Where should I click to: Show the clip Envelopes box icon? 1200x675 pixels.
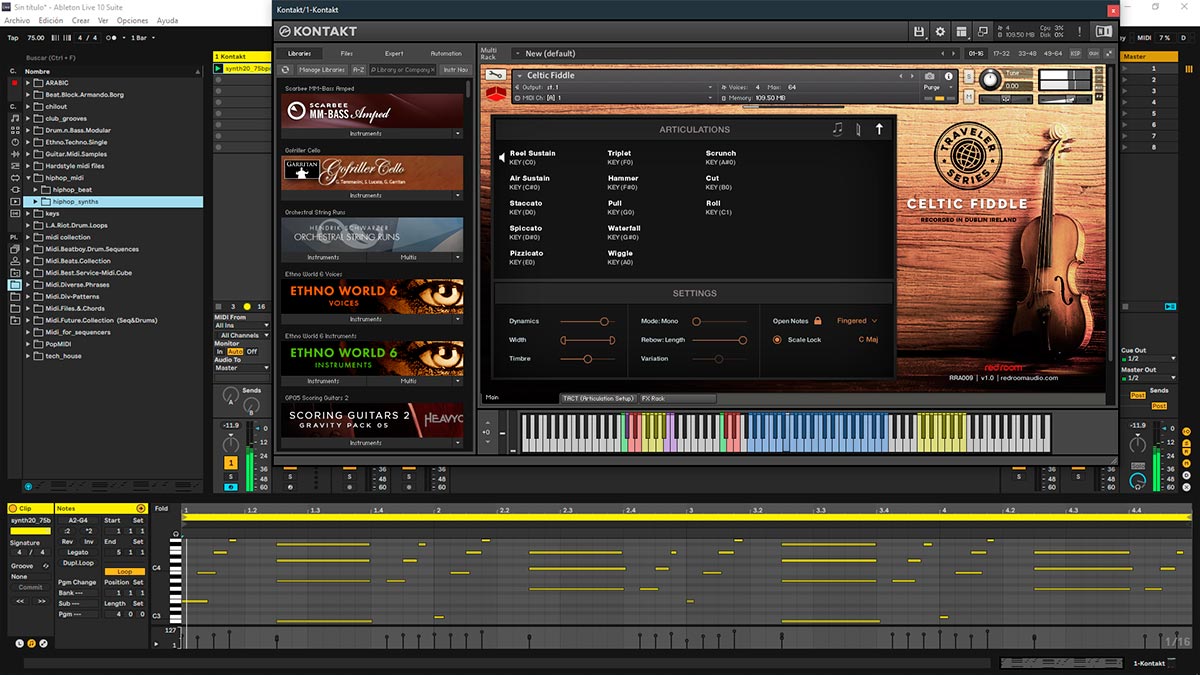(x=44, y=642)
